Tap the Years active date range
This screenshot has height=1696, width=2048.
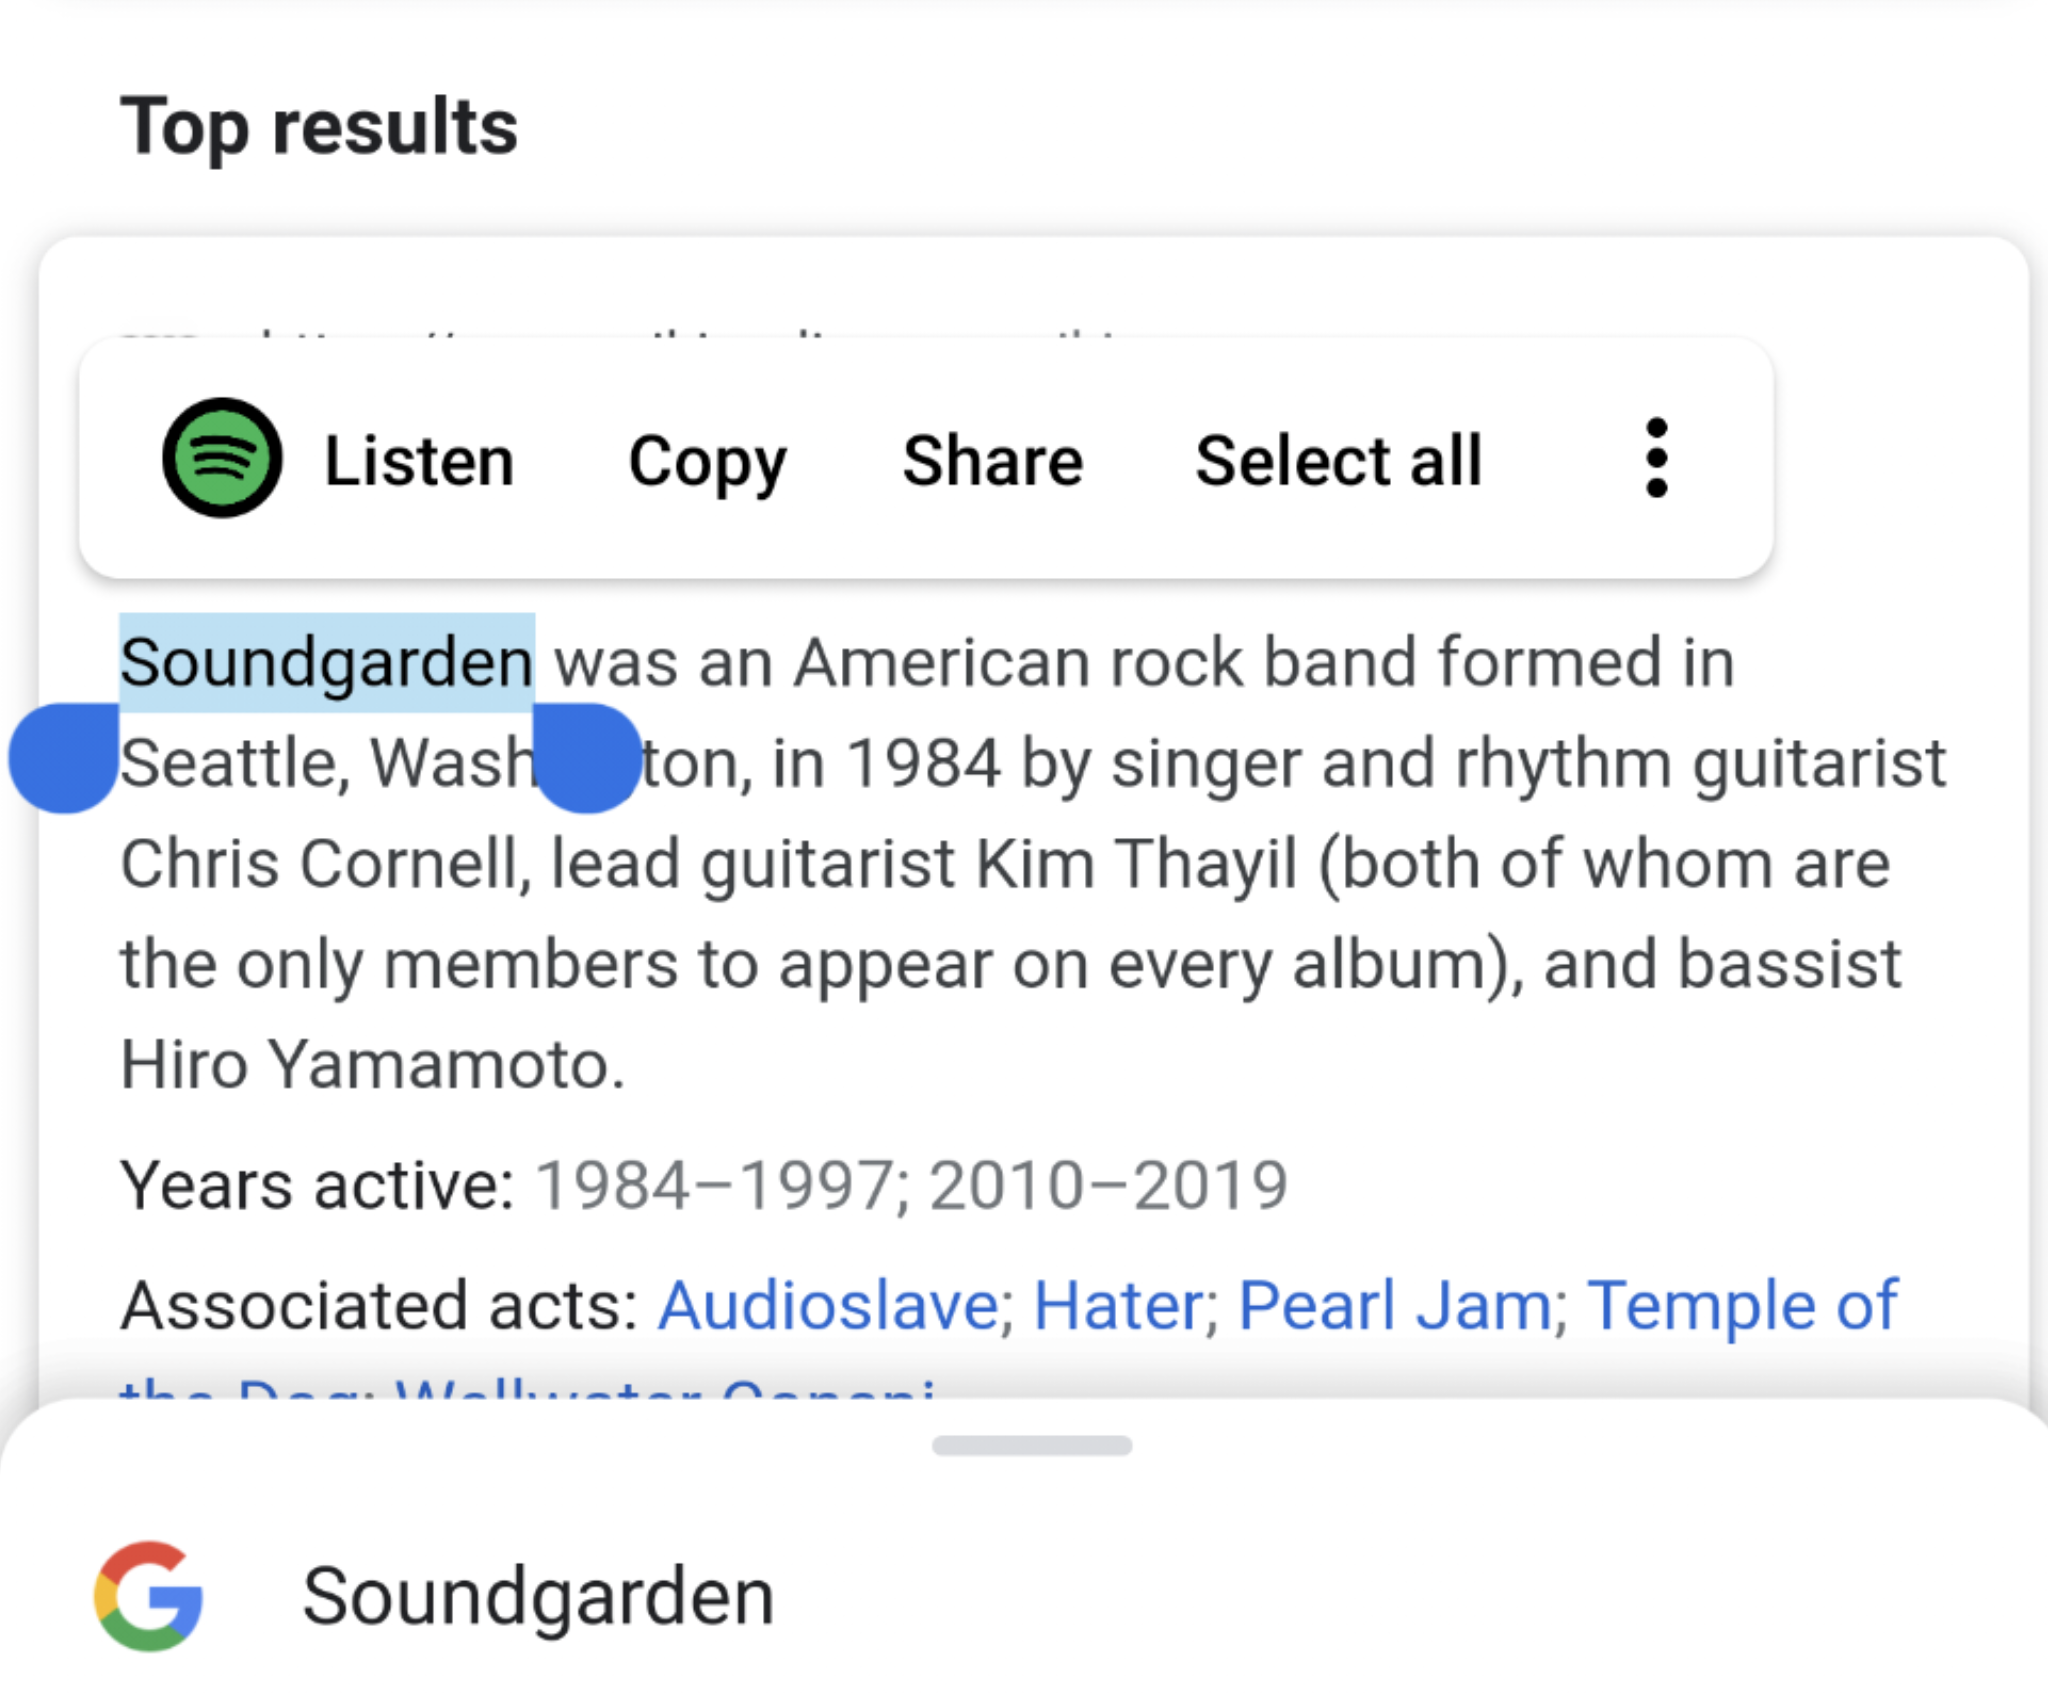pos(912,1185)
